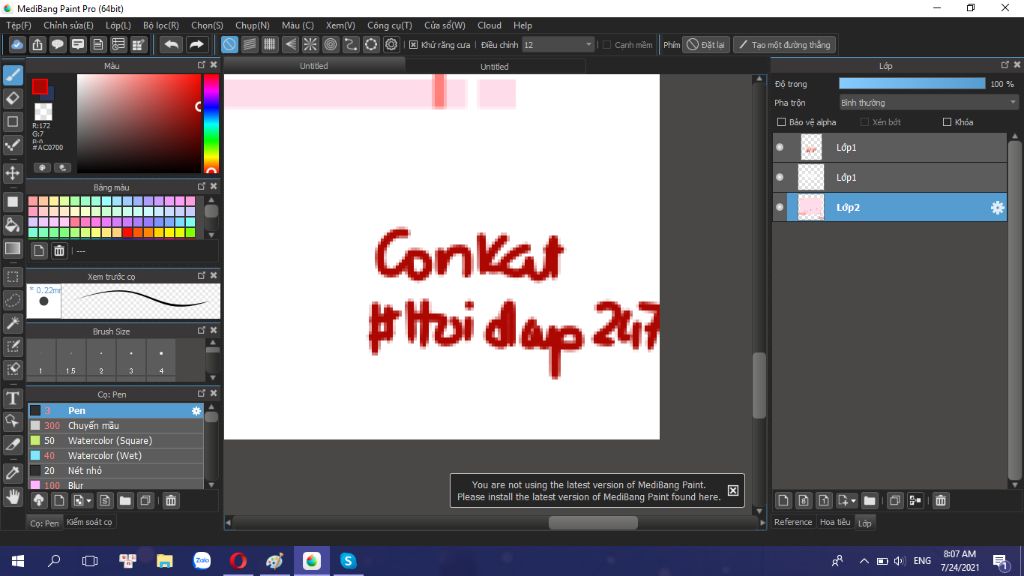The image size is (1024, 576).
Task: Toggle Khử răng cưa checkbox
Action: click(x=413, y=45)
